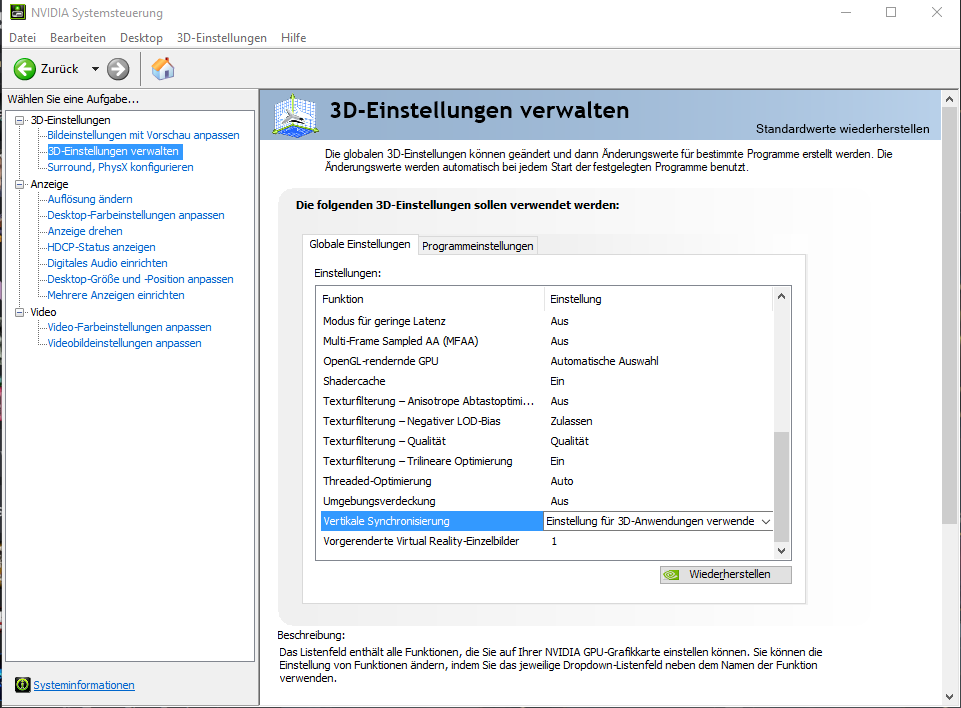The image size is (961, 708).
Task: Click the Automatische Auswahl value for OpenGL GPU
Action: (604, 361)
